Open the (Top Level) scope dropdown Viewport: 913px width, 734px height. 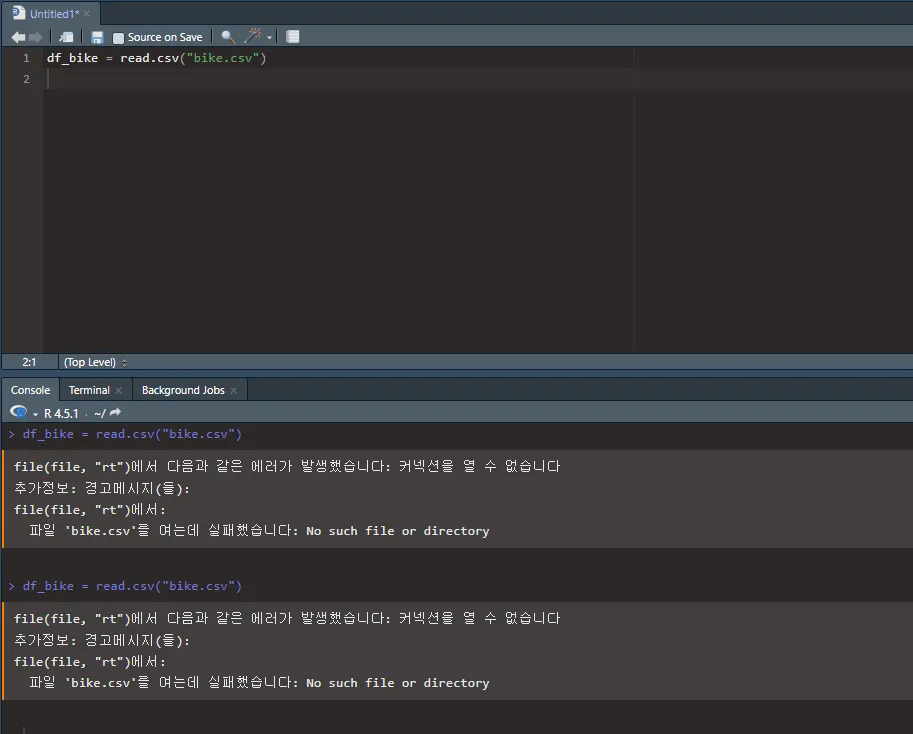(x=95, y=362)
